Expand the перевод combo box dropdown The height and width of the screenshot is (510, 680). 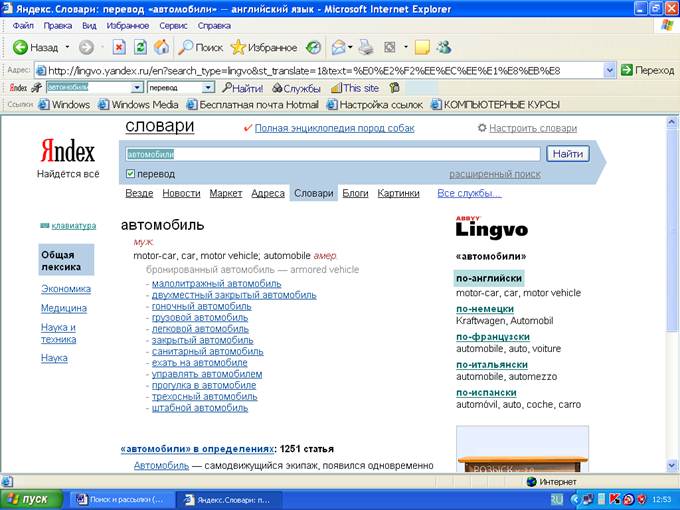208,88
